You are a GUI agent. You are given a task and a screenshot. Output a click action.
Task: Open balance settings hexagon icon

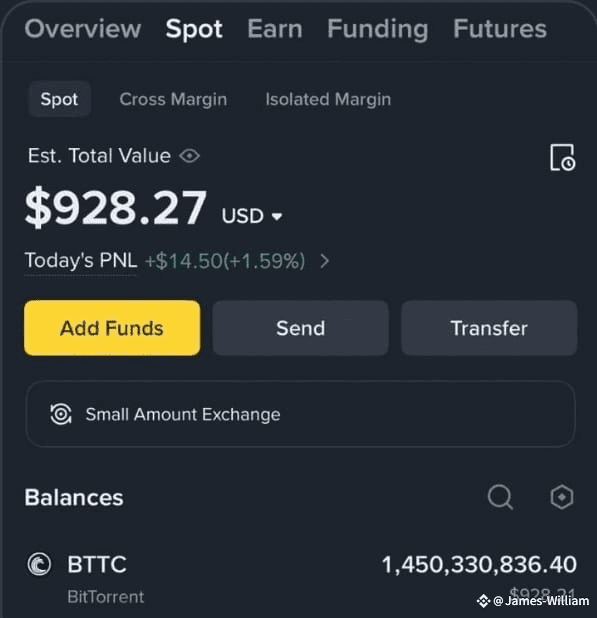pos(562,497)
